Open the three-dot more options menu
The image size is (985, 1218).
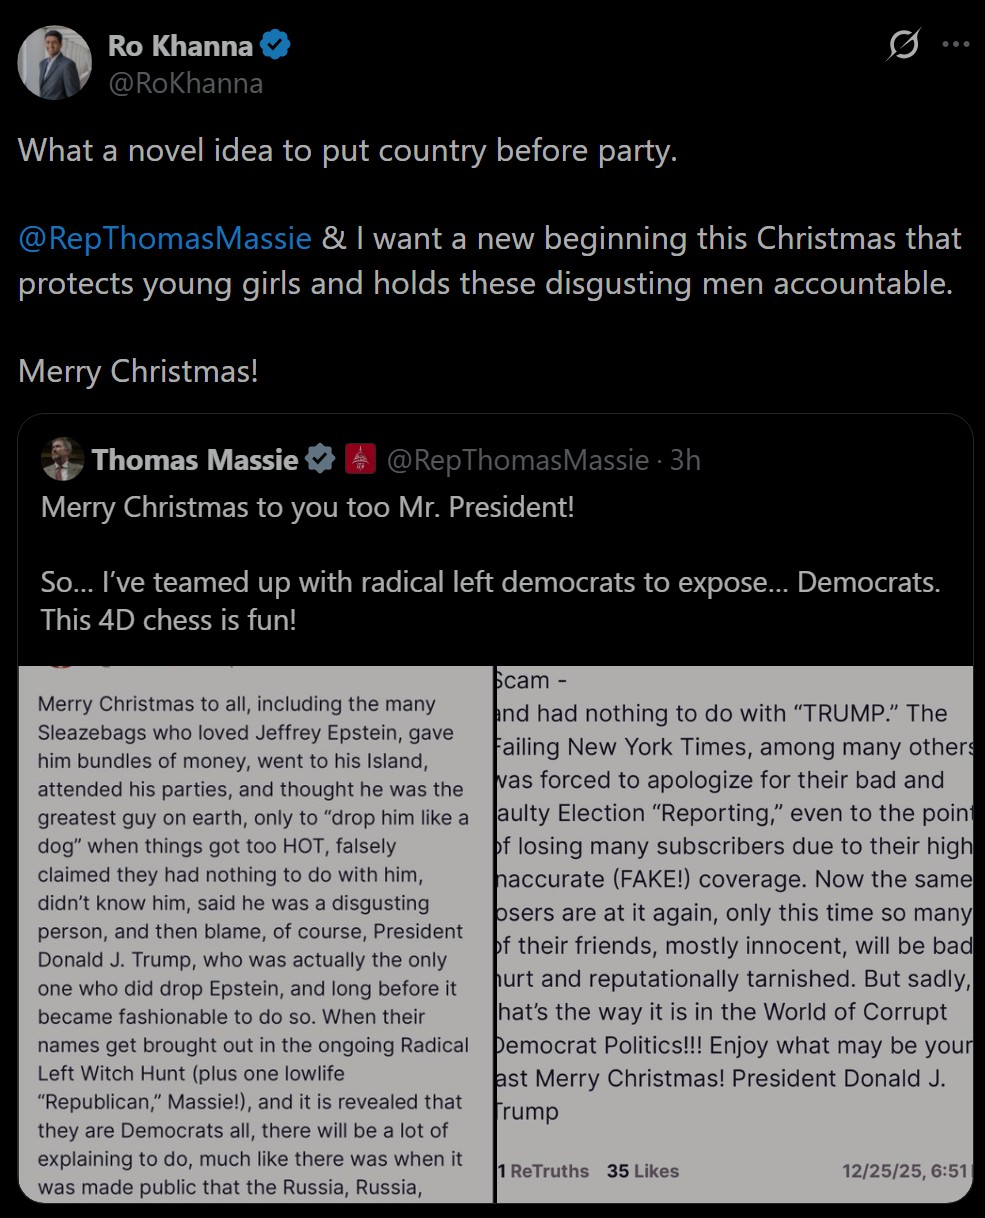[x=956, y=45]
